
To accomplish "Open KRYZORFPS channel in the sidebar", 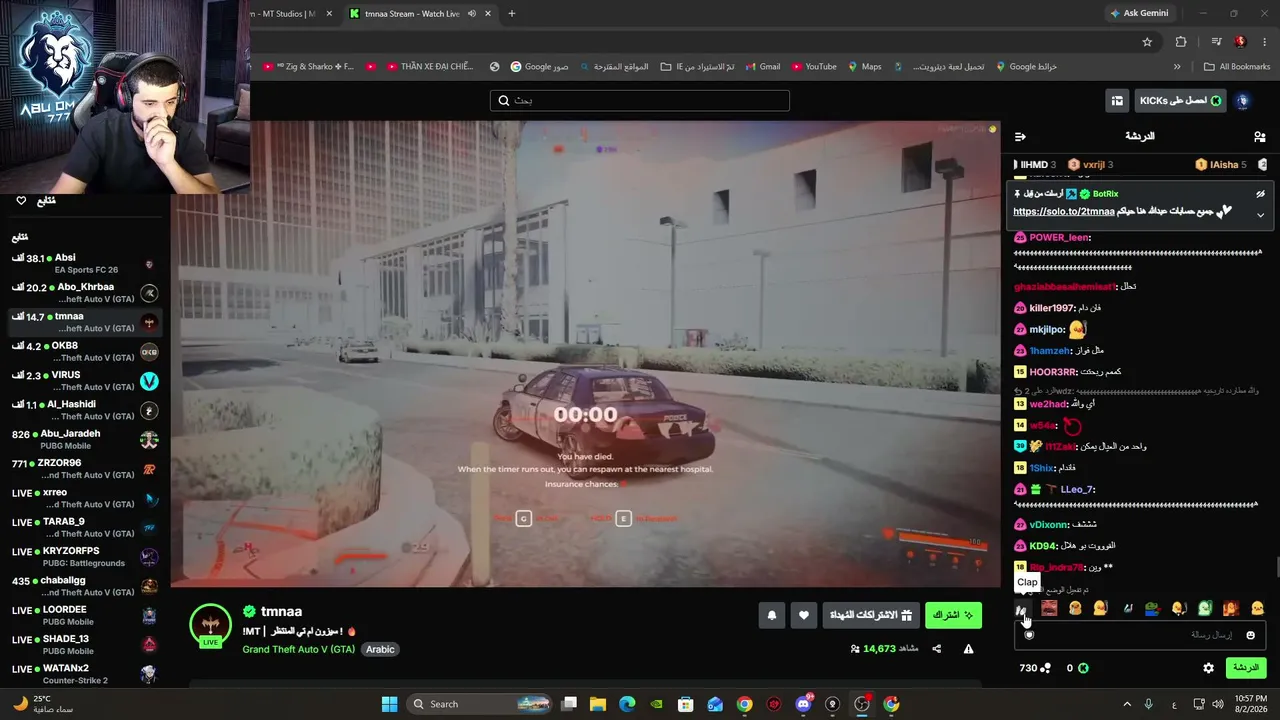I will (84, 557).
